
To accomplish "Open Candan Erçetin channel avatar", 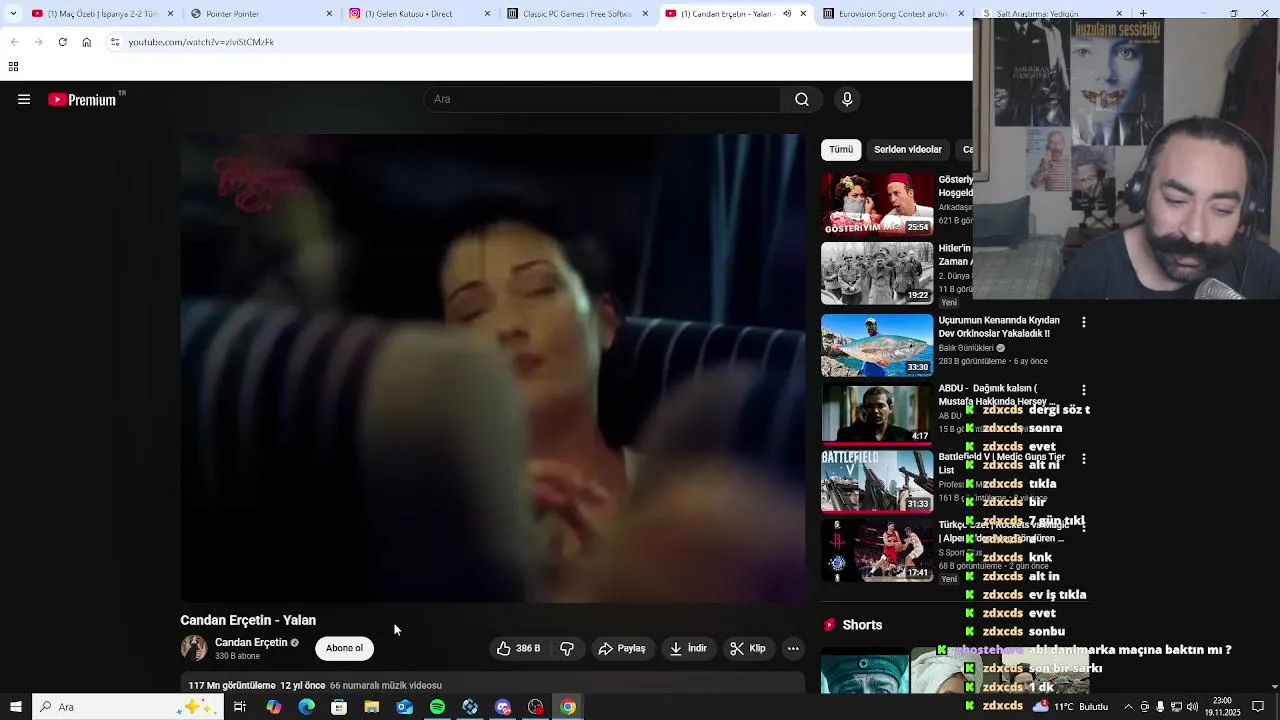I will (194, 648).
